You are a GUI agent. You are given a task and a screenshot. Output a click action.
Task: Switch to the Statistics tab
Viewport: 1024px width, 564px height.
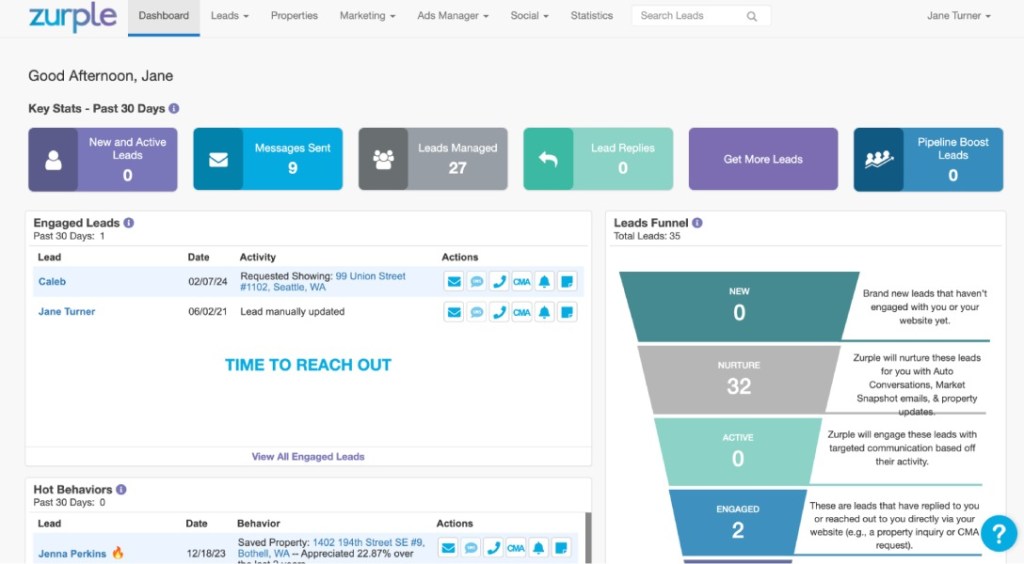(591, 16)
